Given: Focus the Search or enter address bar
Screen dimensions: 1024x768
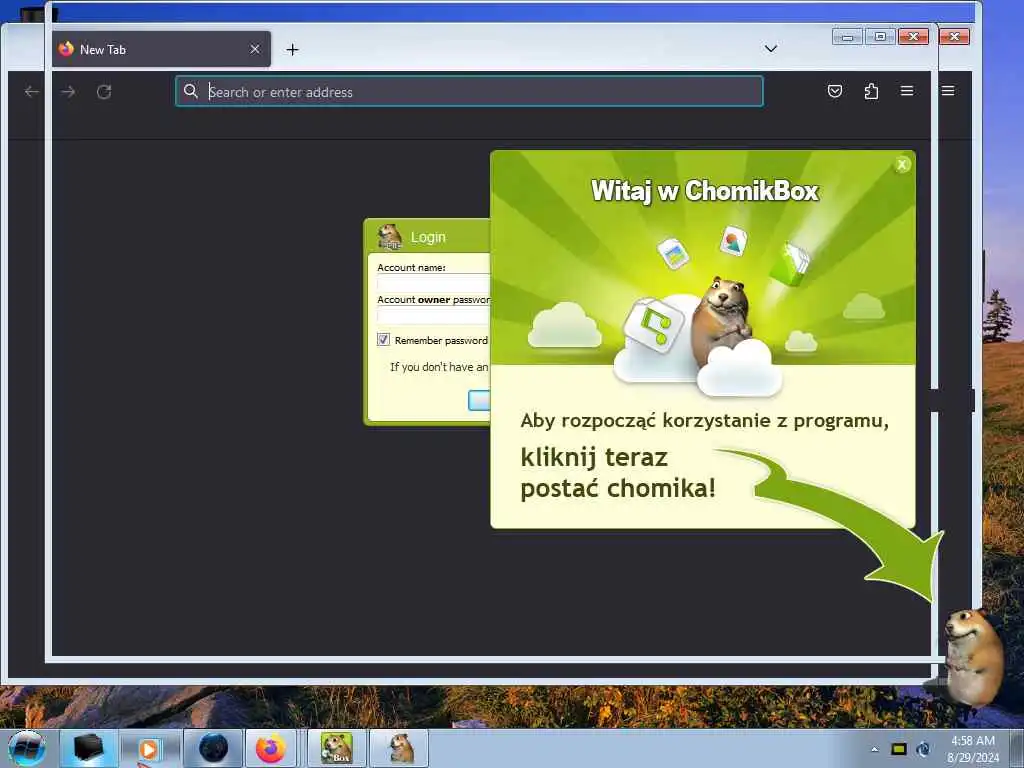Looking at the screenshot, I should (469, 91).
